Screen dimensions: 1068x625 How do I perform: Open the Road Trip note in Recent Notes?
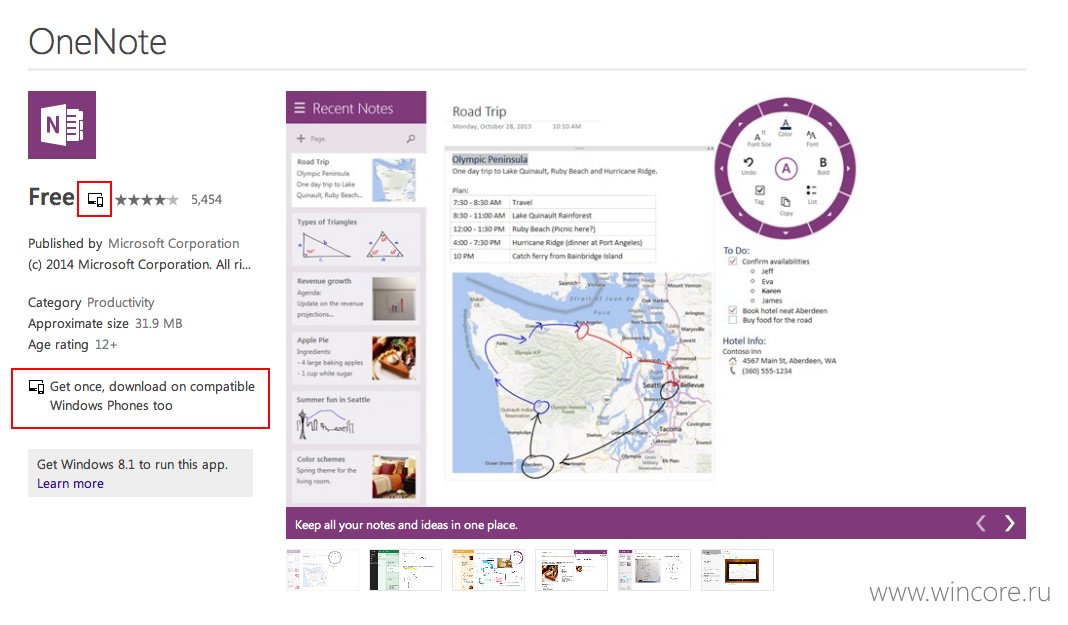coord(356,180)
